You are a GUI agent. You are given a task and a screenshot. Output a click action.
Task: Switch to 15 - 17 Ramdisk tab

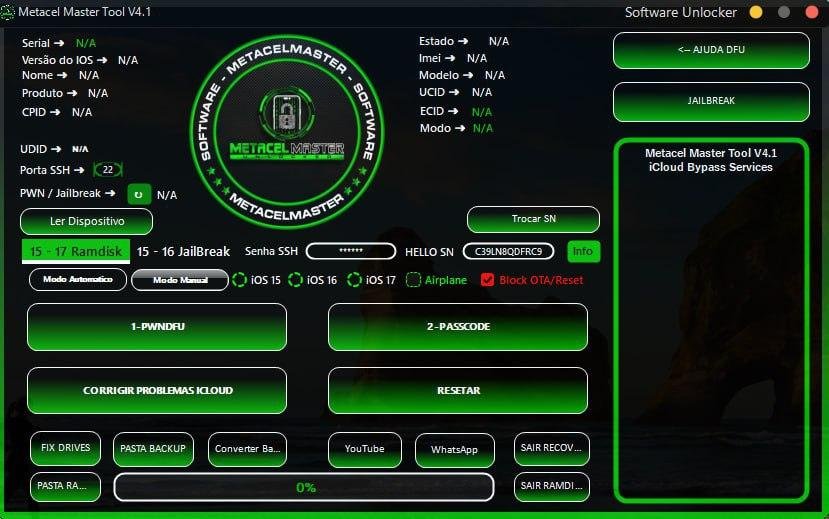pyautogui.click(x=75, y=252)
